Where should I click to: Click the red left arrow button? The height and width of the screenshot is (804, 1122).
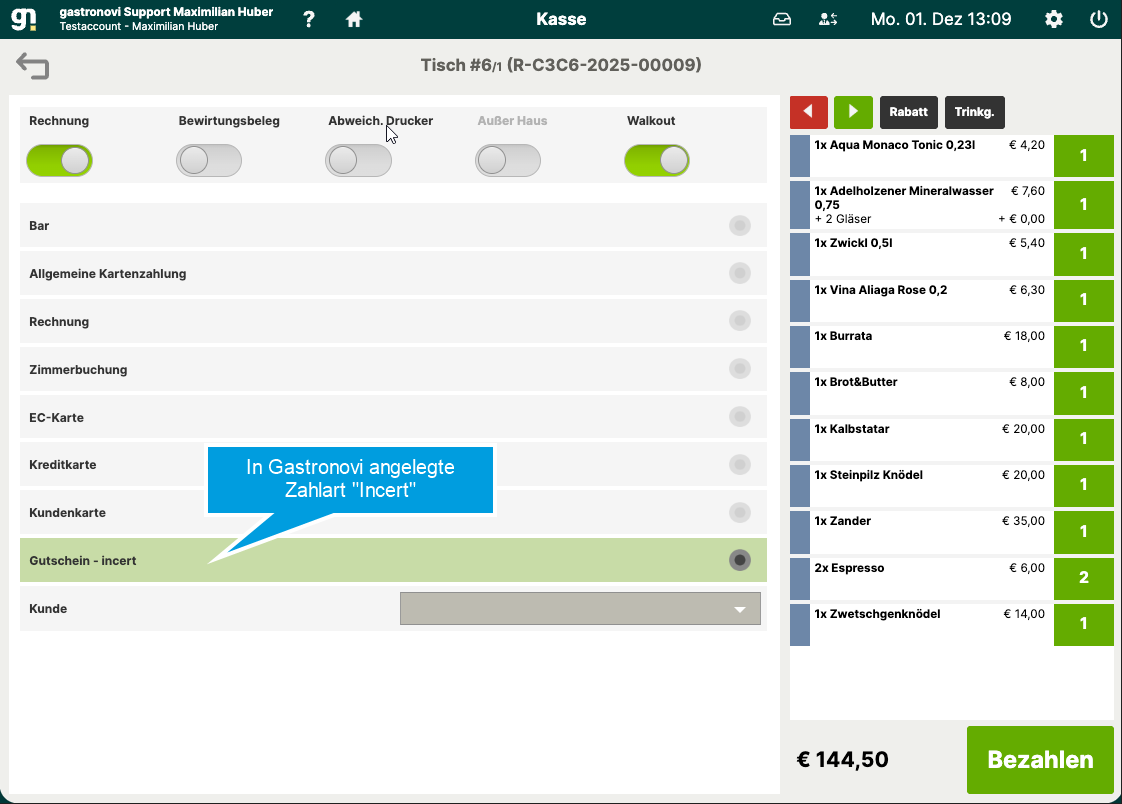pos(809,112)
